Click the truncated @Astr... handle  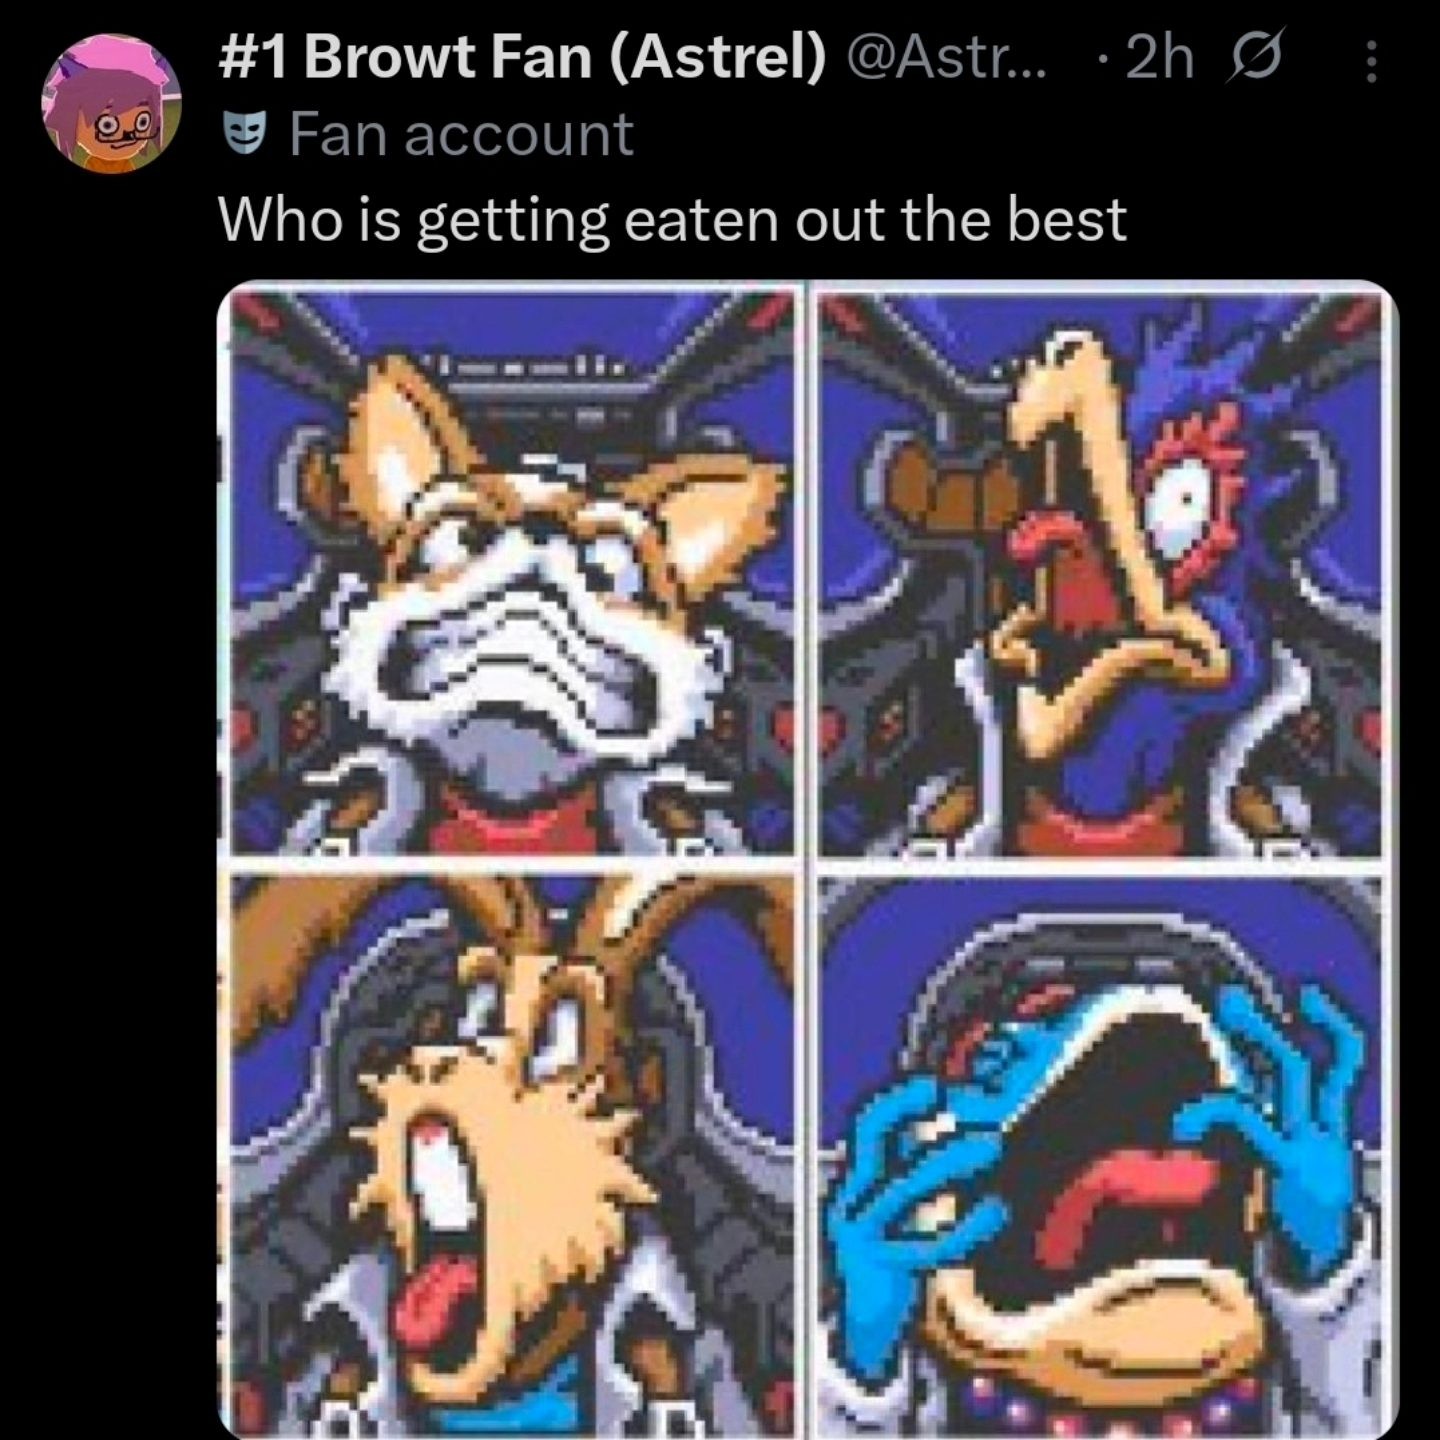pos(946,58)
